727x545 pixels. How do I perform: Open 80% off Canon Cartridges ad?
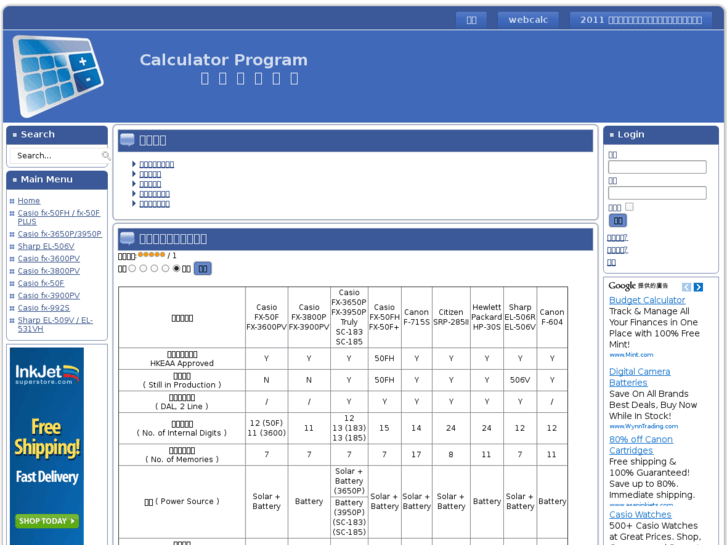coord(641,445)
